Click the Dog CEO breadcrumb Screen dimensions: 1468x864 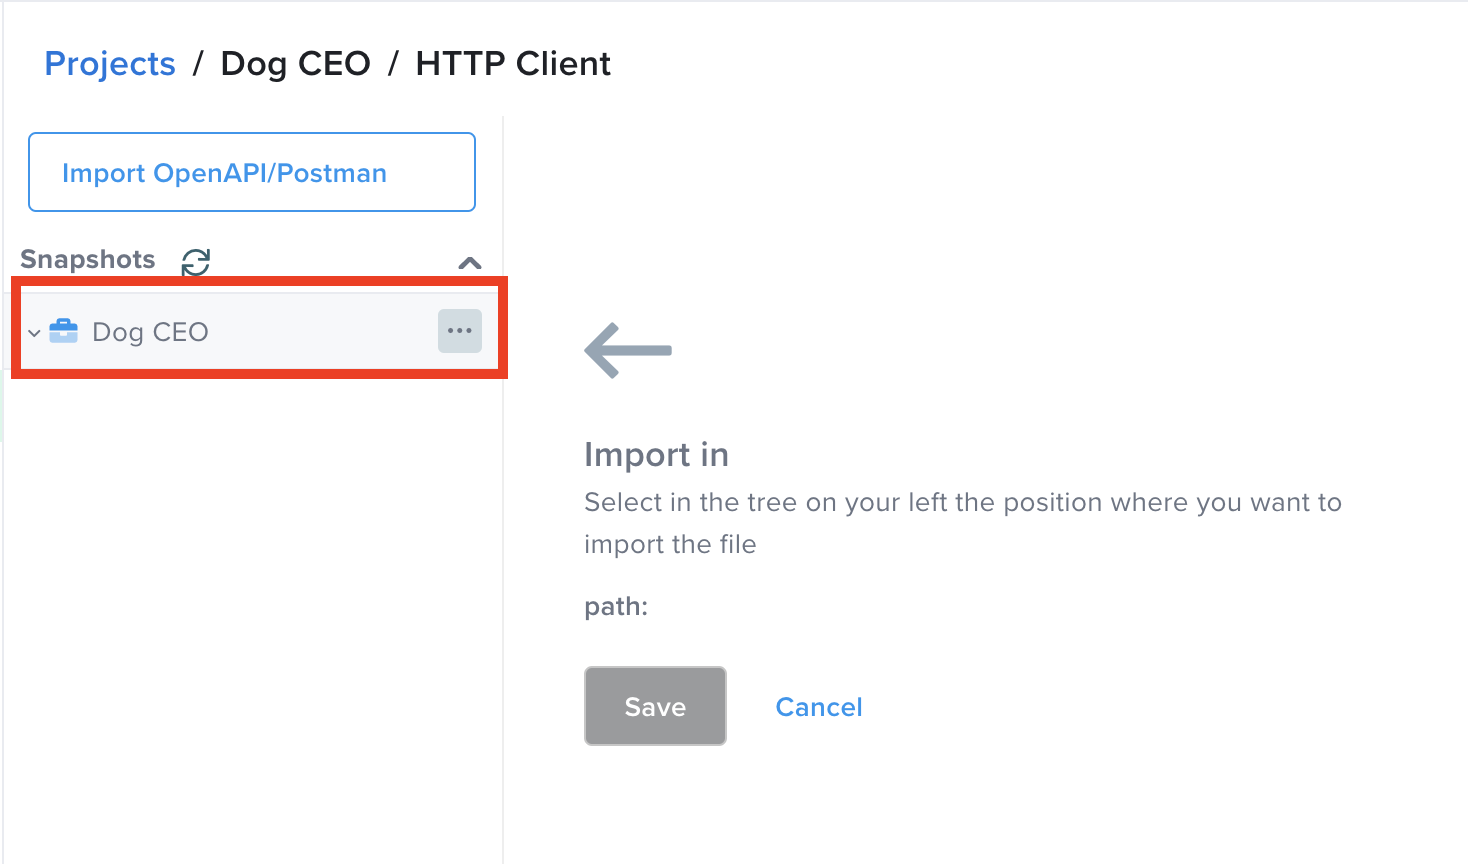(x=295, y=64)
